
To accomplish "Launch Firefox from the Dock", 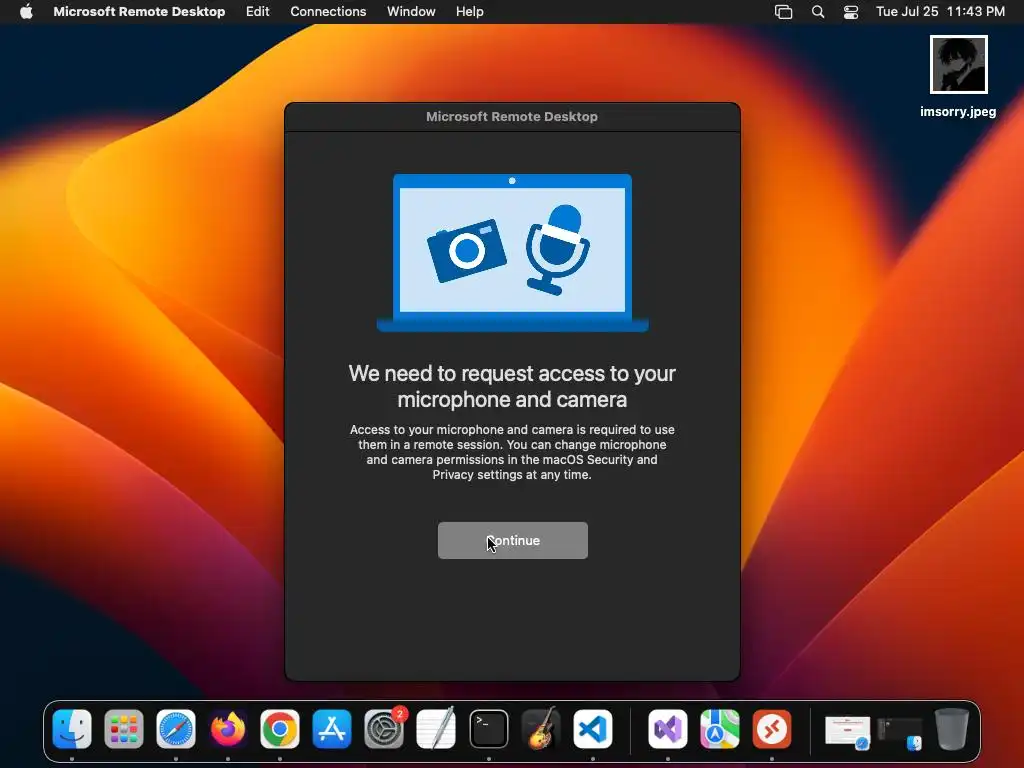I will (x=228, y=728).
